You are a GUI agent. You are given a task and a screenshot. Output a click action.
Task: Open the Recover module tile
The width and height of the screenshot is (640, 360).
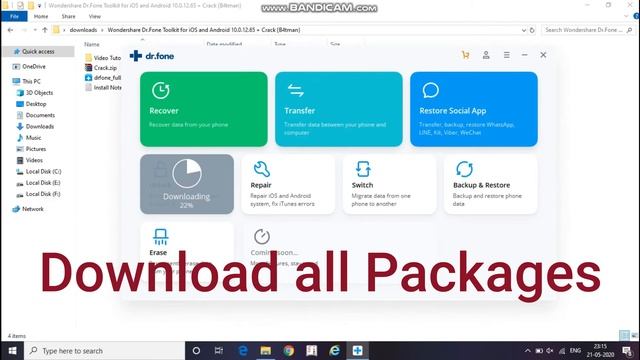204,109
